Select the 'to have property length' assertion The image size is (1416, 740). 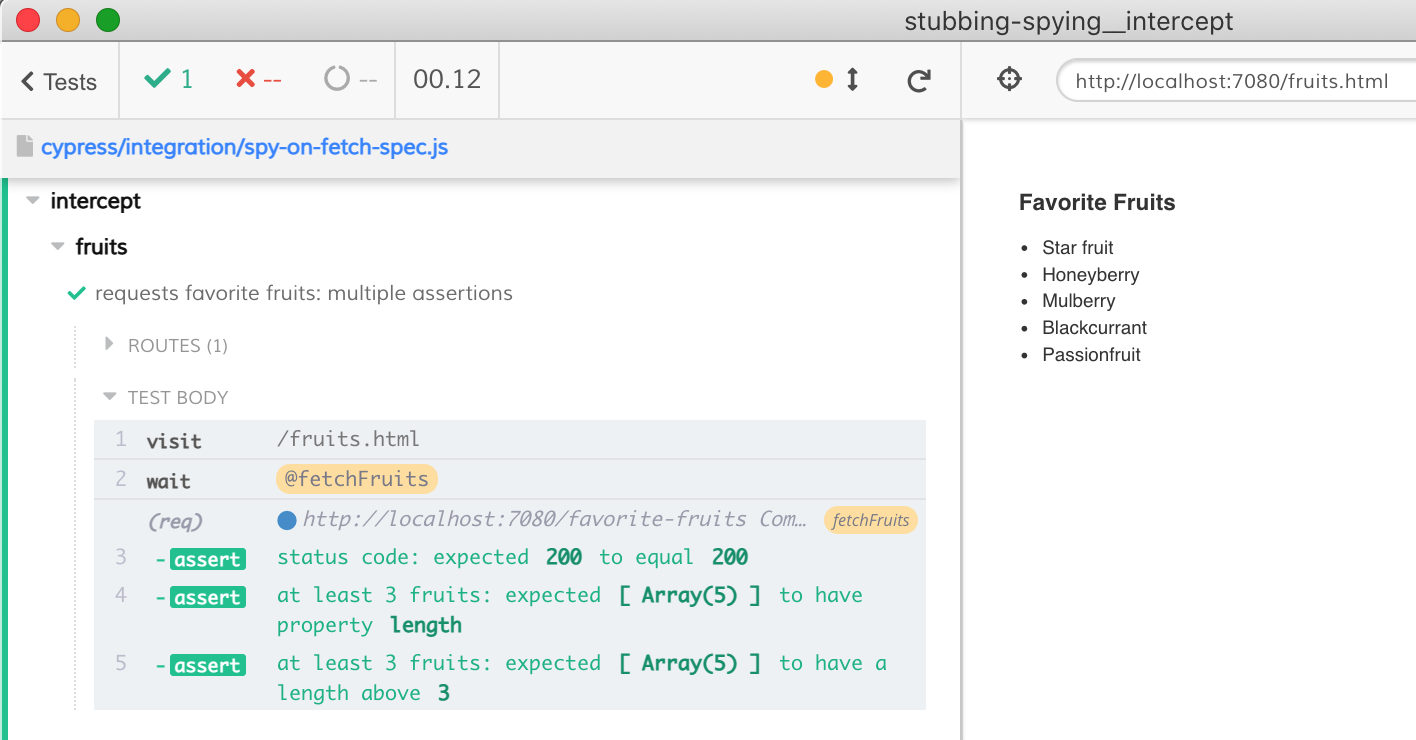click(510, 610)
